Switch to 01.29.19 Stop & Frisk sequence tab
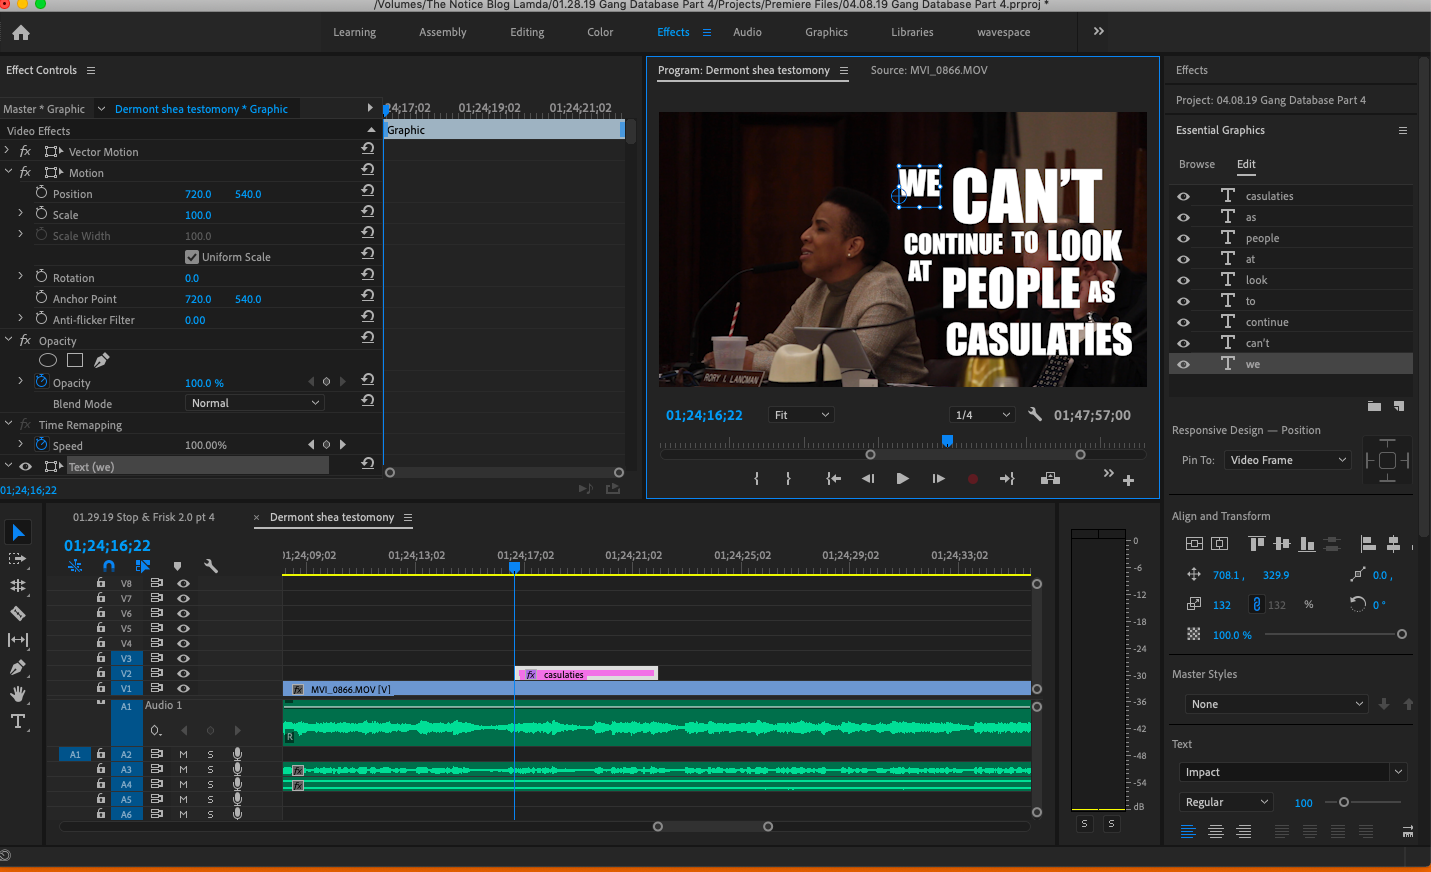 pos(143,517)
